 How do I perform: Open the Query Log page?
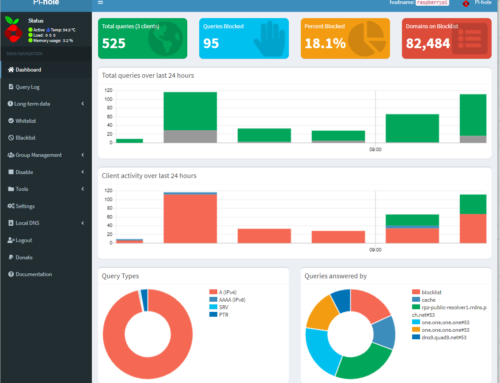pyautogui.click(x=46, y=87)
